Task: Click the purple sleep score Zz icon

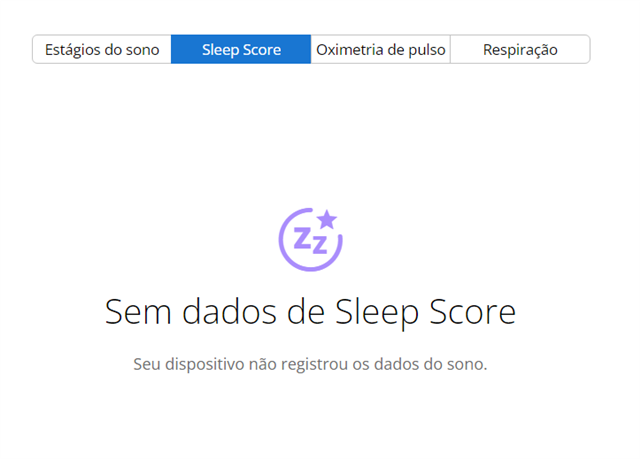Action: (x=311, y=239)
